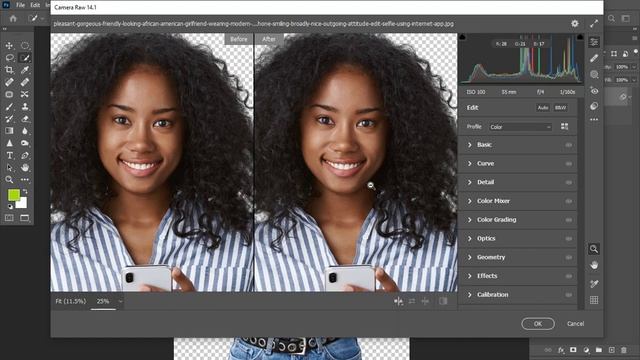Select the Horizontal Type tool
Viewport: 640px width, 360px height.
(x=9, y=156)
